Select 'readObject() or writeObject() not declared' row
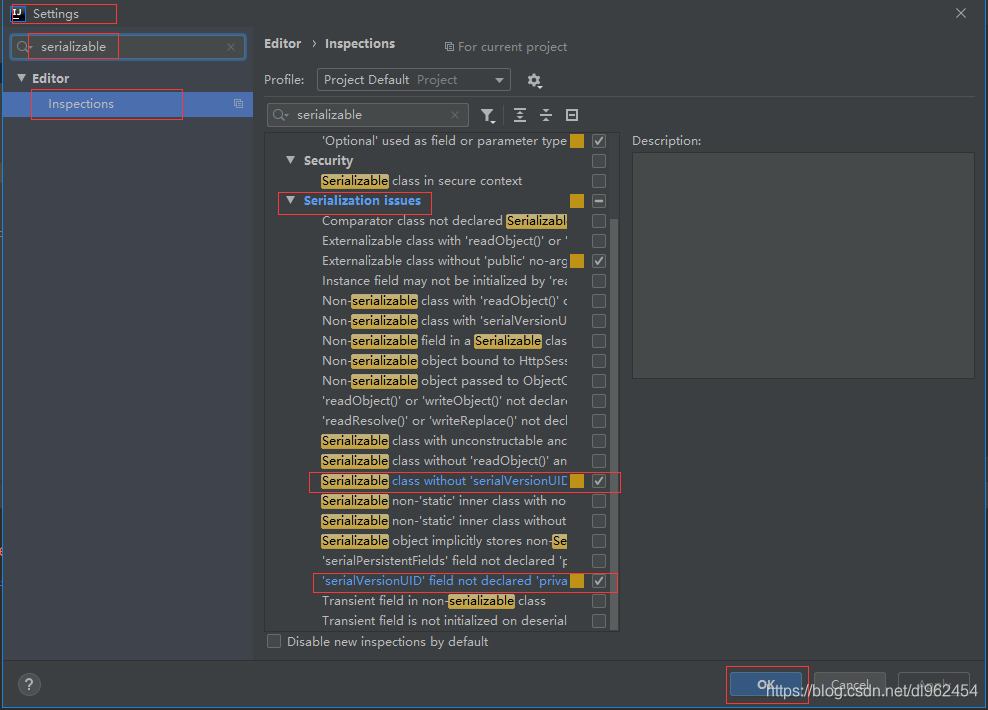Viewport: 988px width, 710px height. 444,401
